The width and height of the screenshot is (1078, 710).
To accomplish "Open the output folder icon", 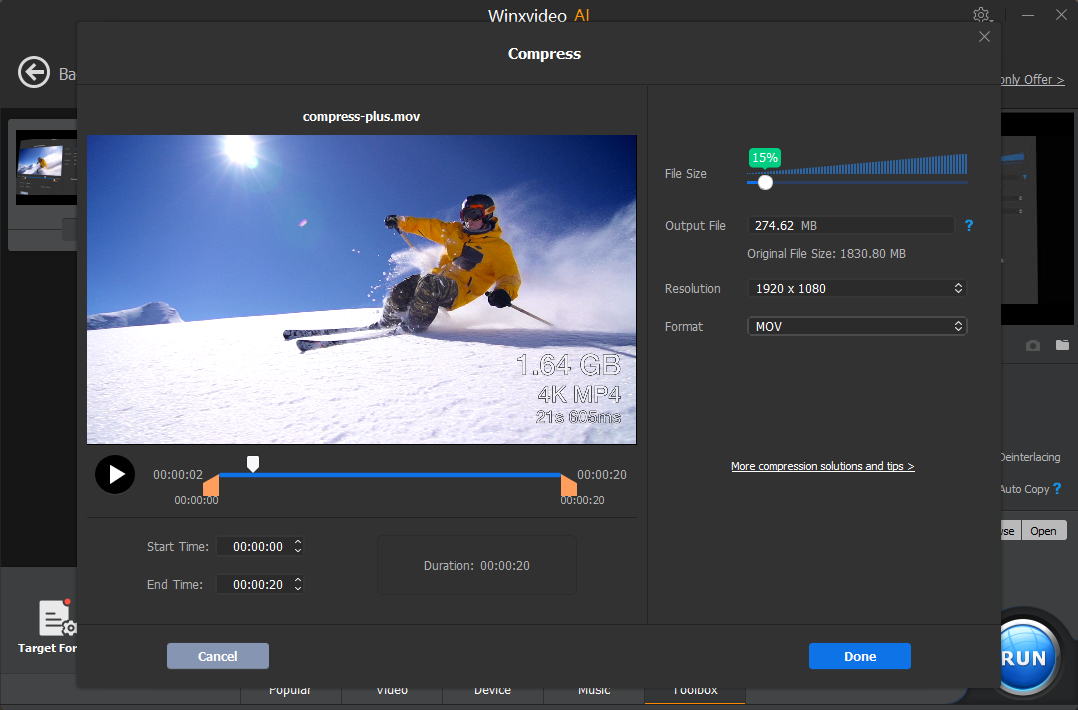I will pos(1062,345).
